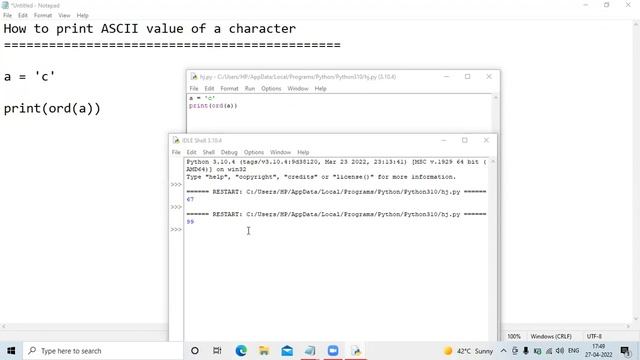Switch to Python IDLE taskbar icon
Screen dimensions: 640x360
coord(356,351)
